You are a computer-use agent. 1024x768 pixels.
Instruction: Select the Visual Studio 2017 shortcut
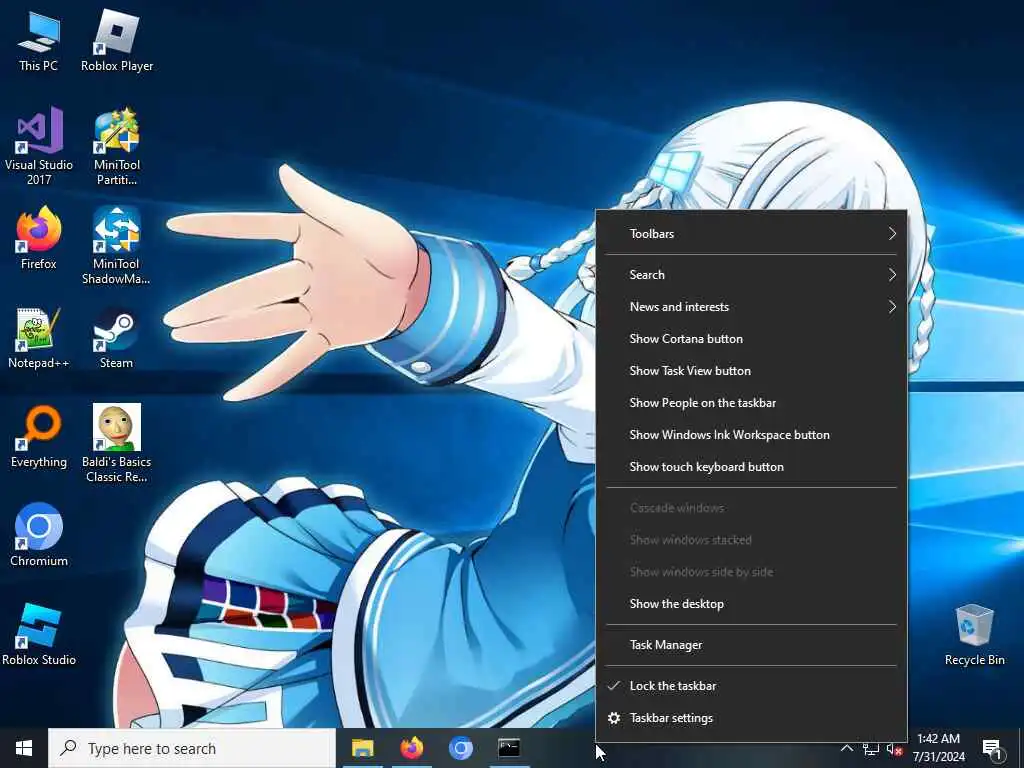click(x=39, y=146)
